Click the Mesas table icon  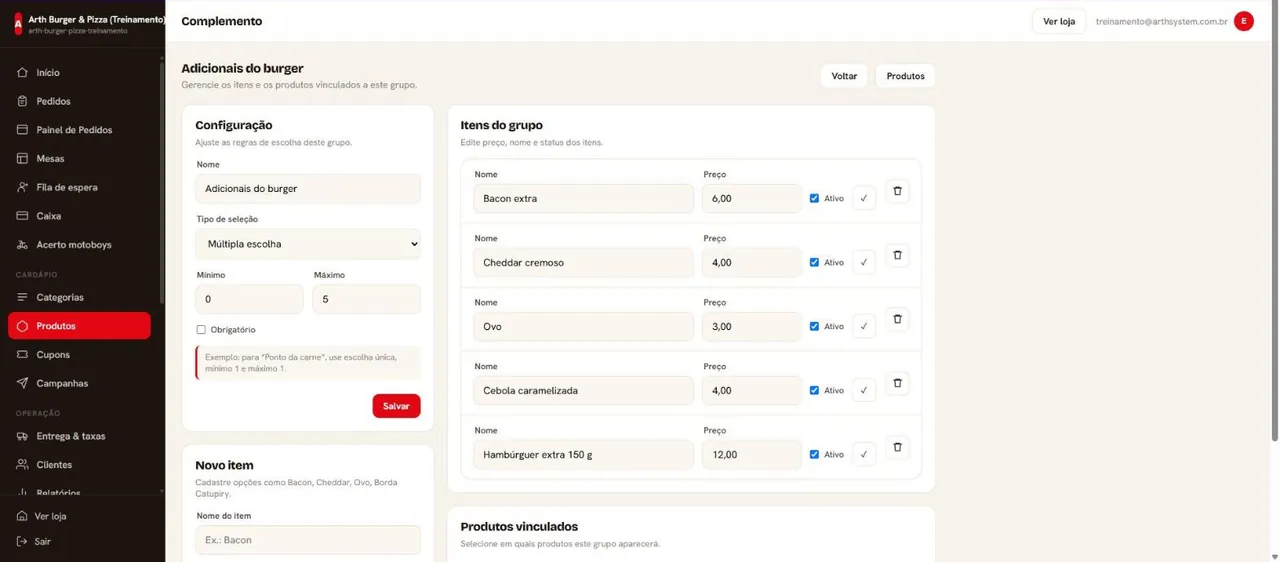[x=22, y=158]
